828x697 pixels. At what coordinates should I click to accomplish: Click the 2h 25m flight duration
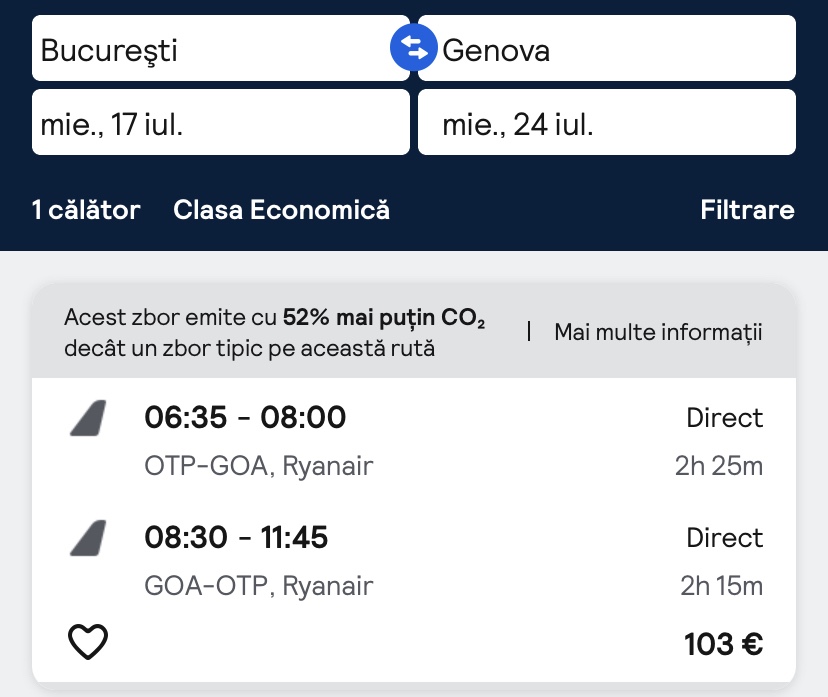[x=721, y=466]
